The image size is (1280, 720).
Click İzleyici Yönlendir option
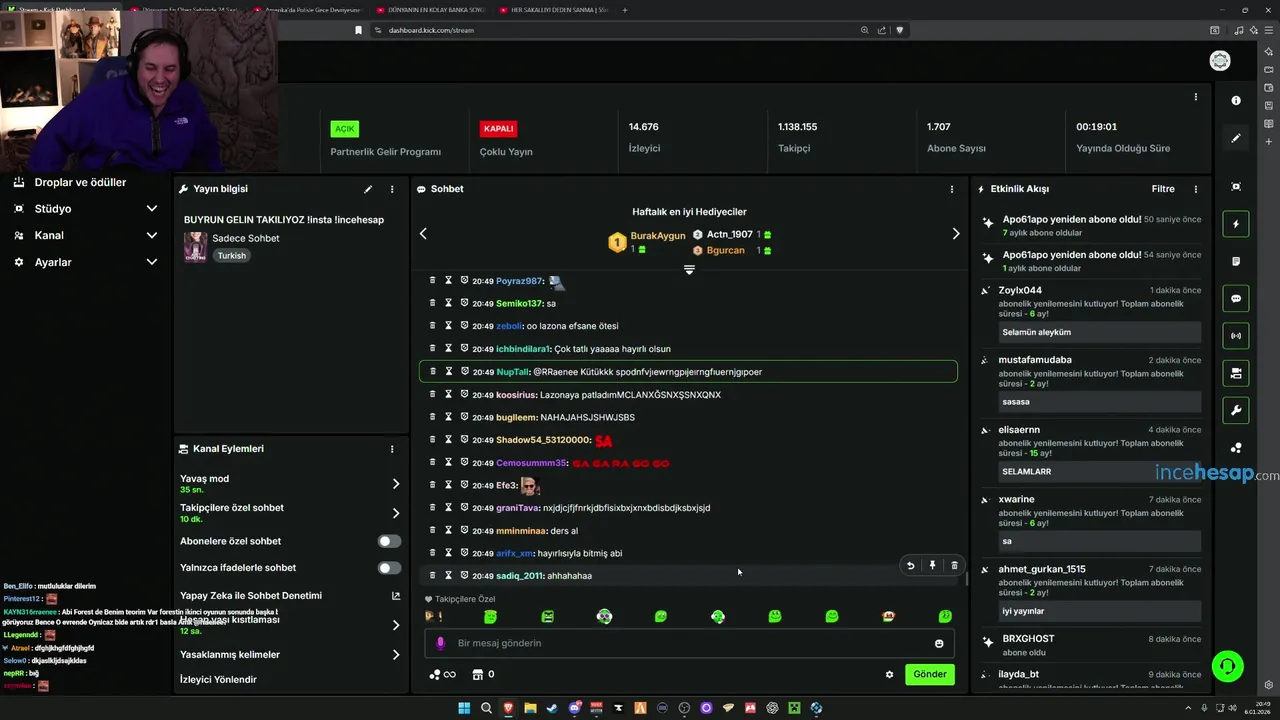tap(218, 680)
